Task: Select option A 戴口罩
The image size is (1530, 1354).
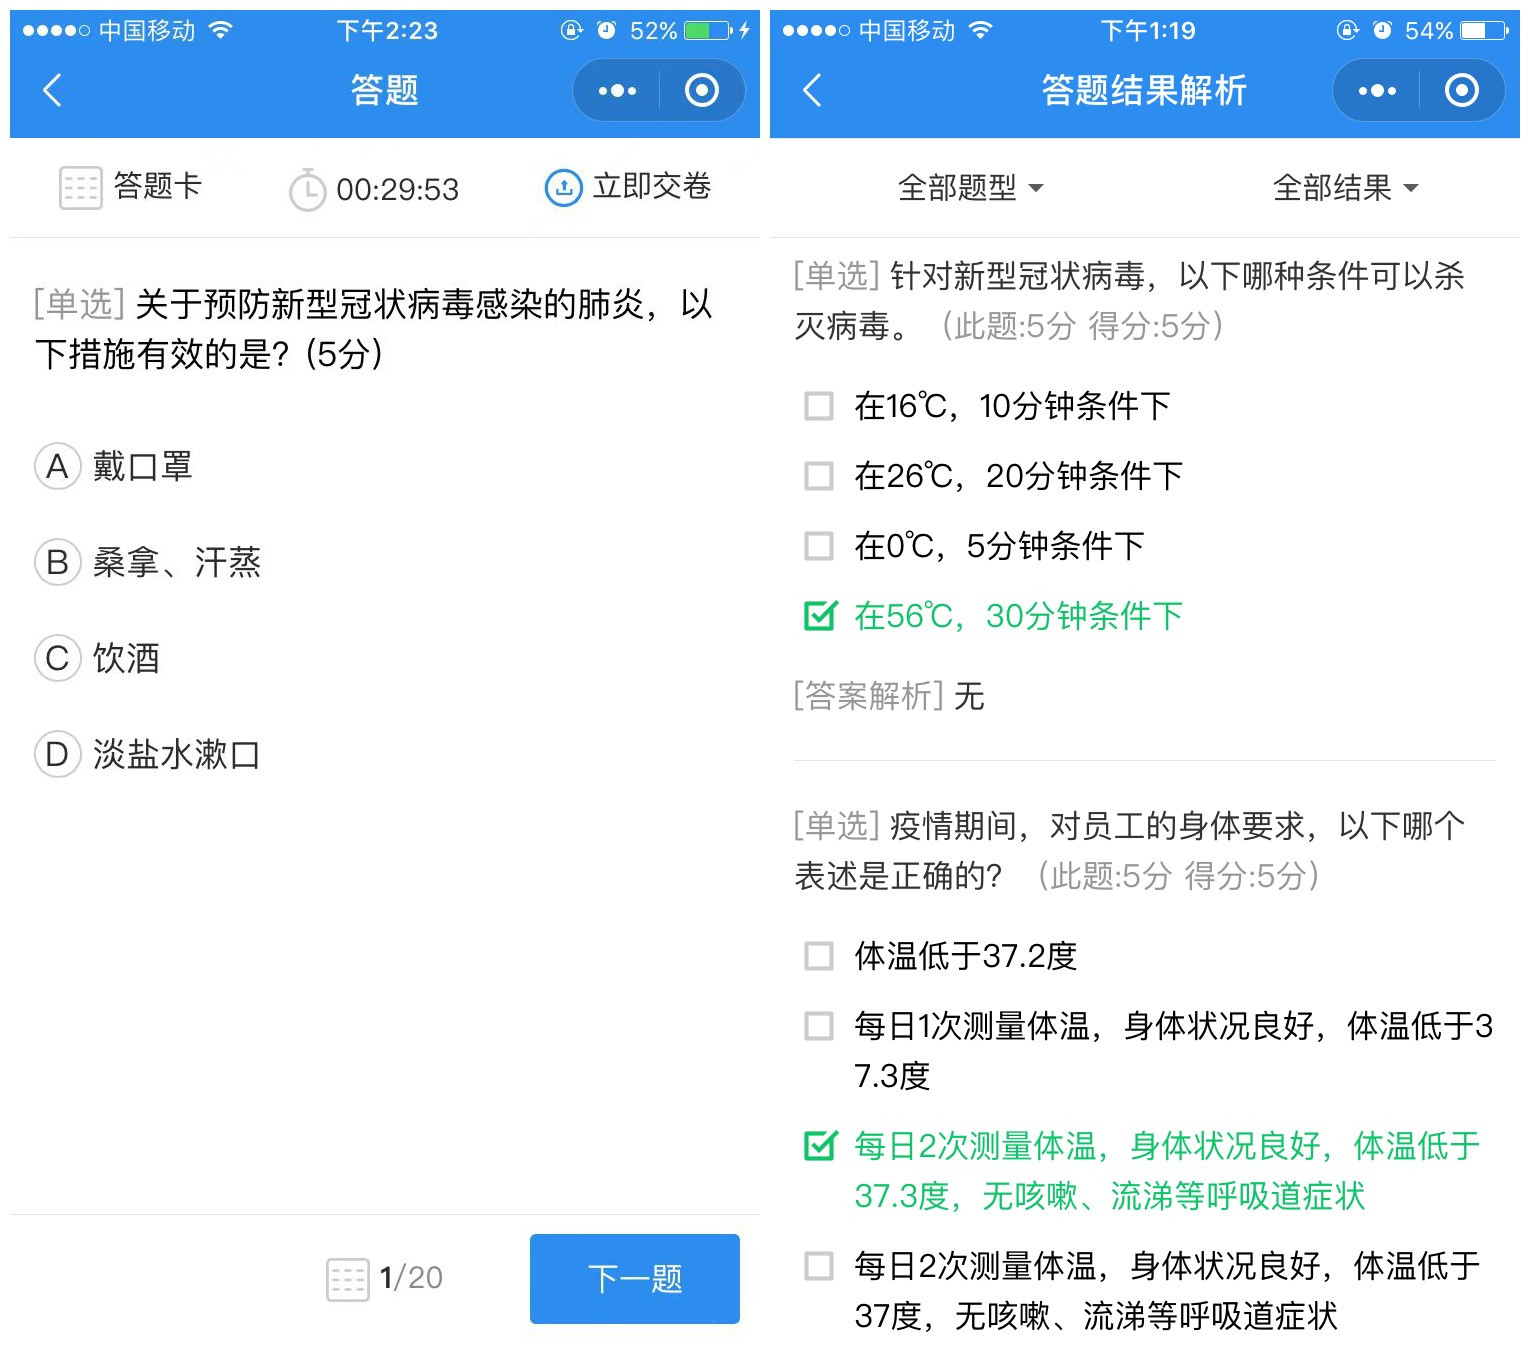Action: [58, 466]
